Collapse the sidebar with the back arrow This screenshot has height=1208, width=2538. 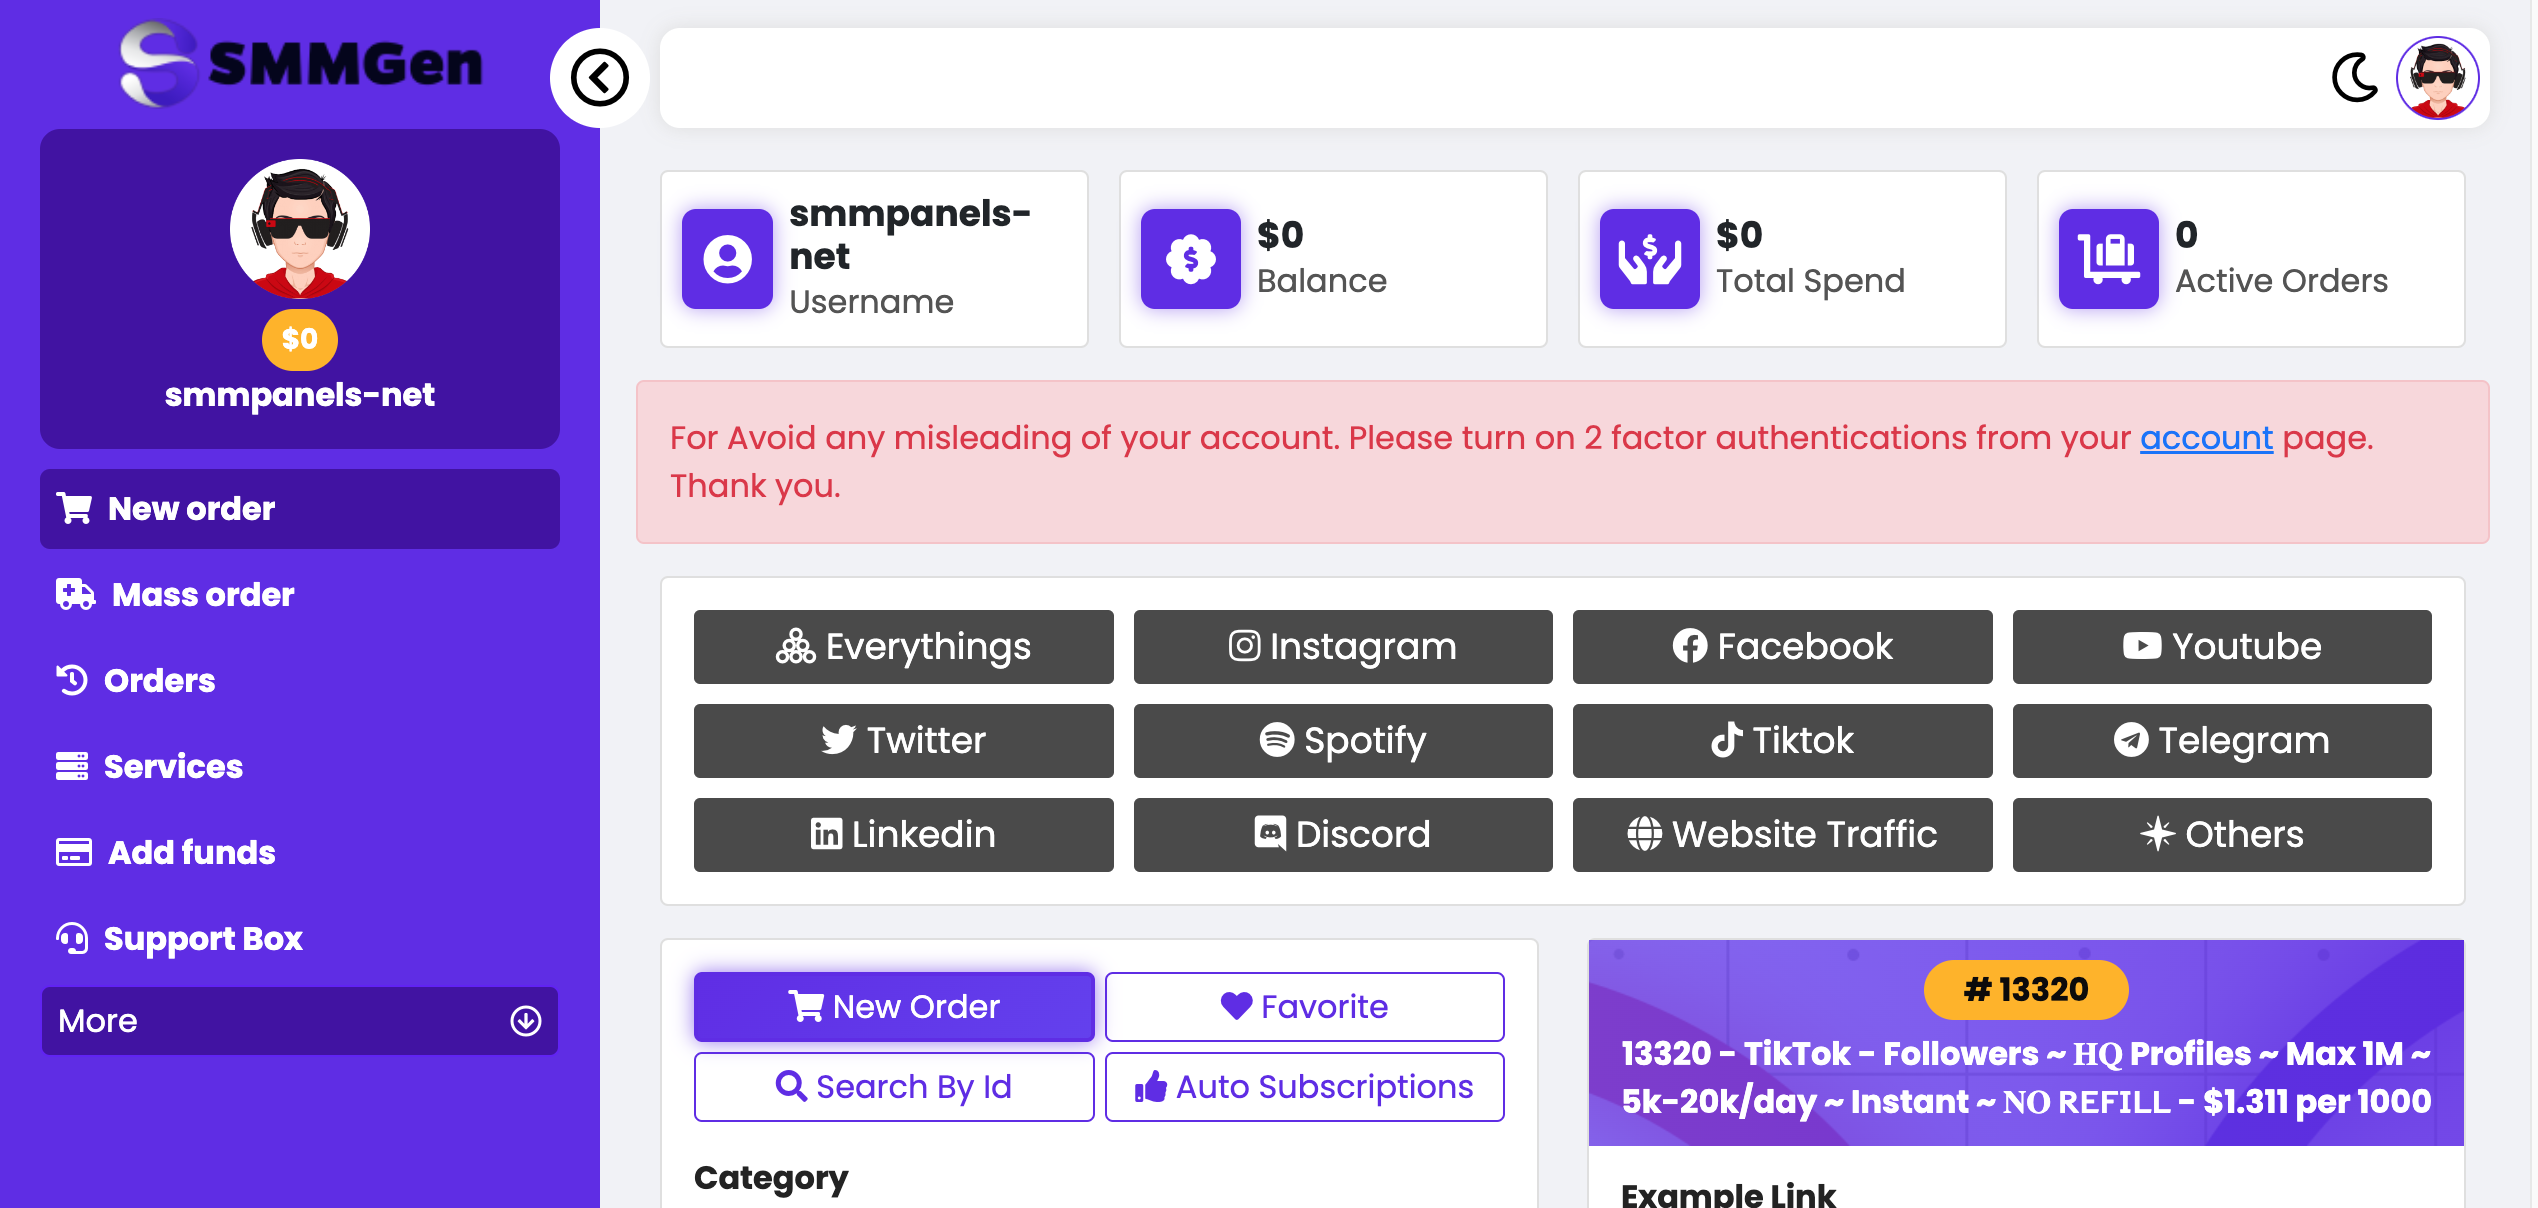(599, 78)
